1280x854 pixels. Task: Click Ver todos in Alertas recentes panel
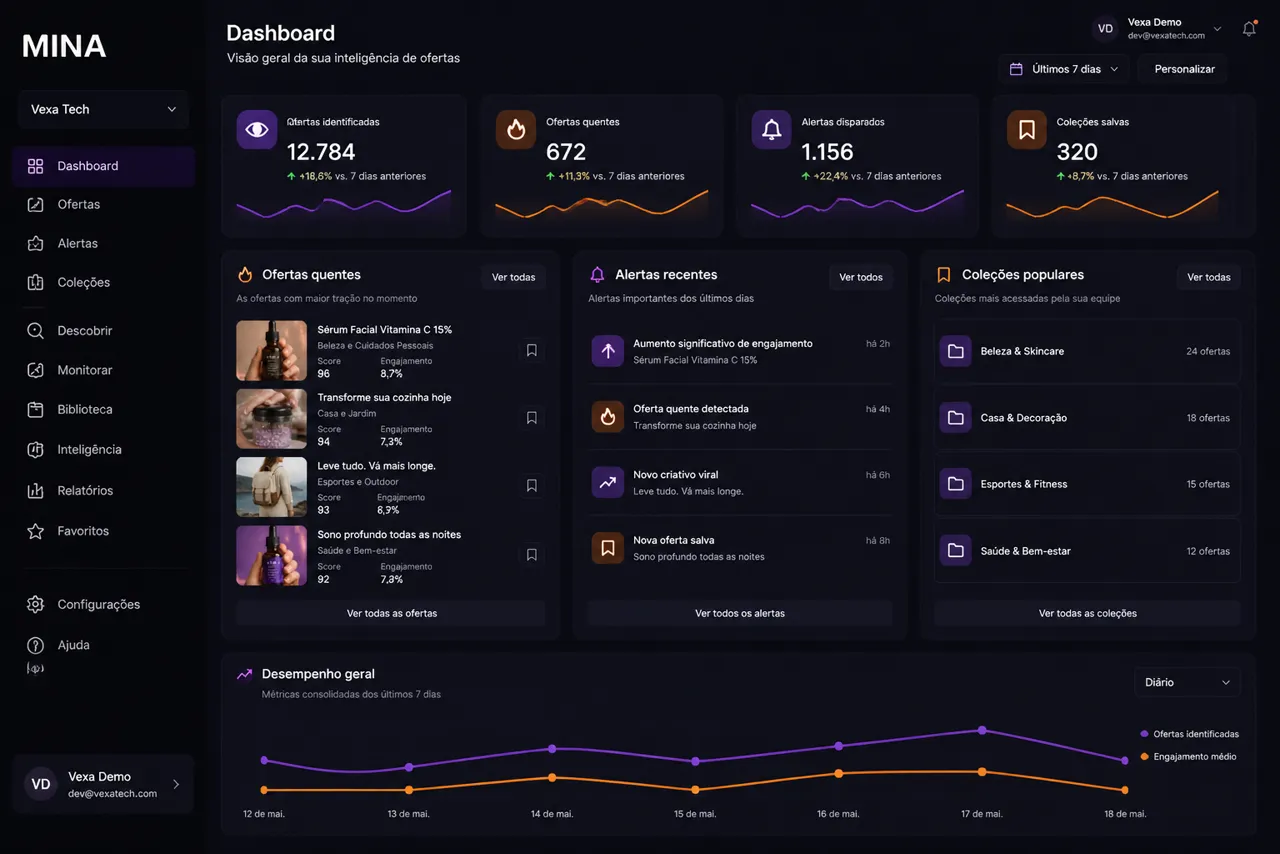(861, 277)
